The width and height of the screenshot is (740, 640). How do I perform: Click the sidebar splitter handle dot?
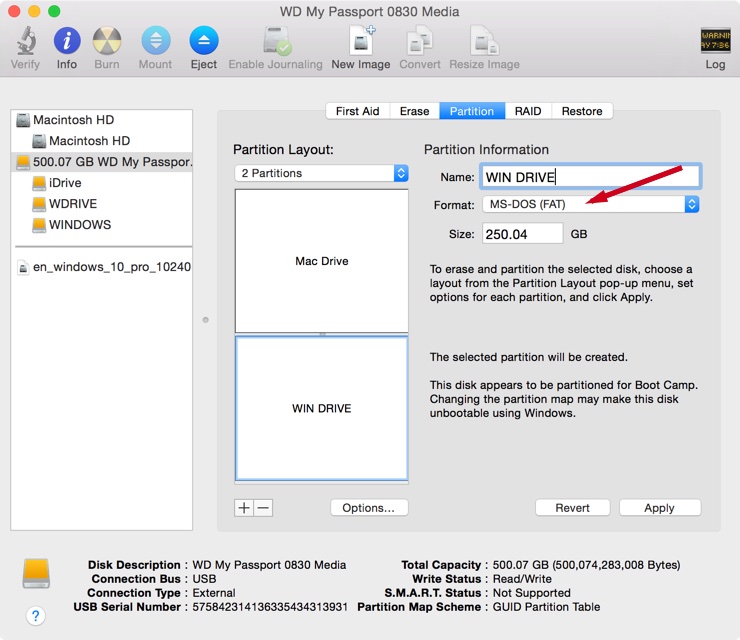pyautogui.click(x=205, y=320)
